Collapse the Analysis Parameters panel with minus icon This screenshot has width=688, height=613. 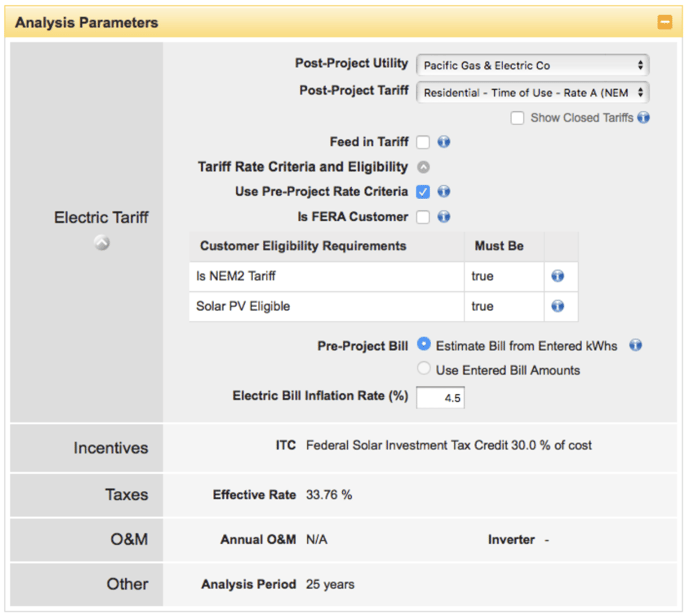[664, 22]
